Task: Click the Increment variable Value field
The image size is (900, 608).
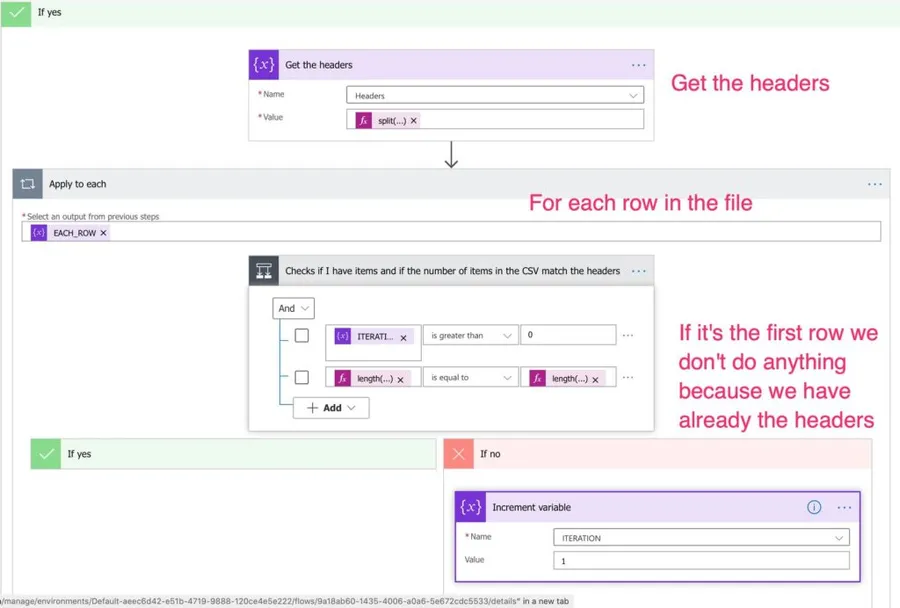Action: pyautogui.click(x=701, y=561)
